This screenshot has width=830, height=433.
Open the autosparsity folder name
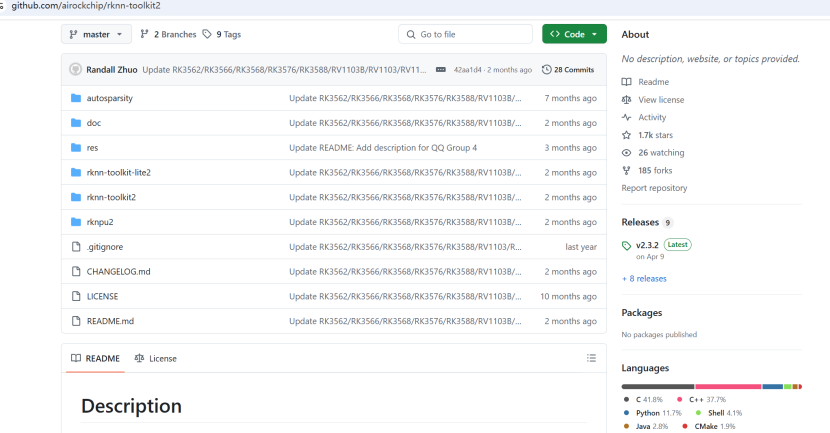click(110, 98)
